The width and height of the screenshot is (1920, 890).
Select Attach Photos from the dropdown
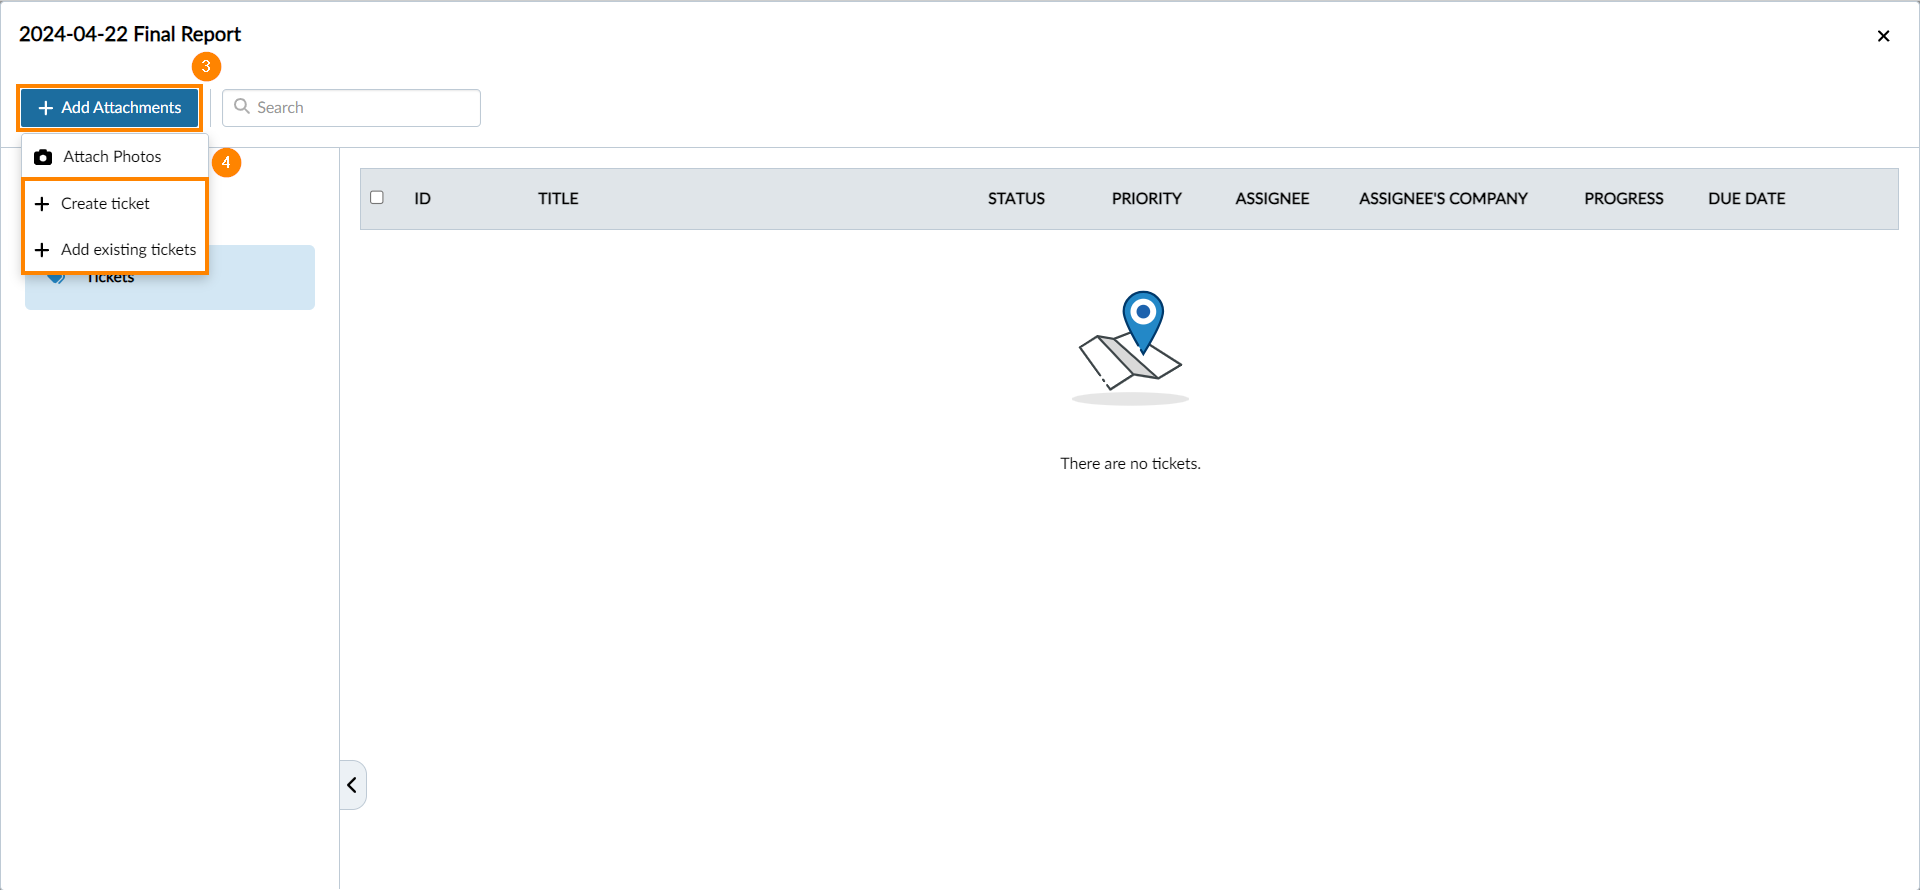pyautogui.click(x=115, y=157)
